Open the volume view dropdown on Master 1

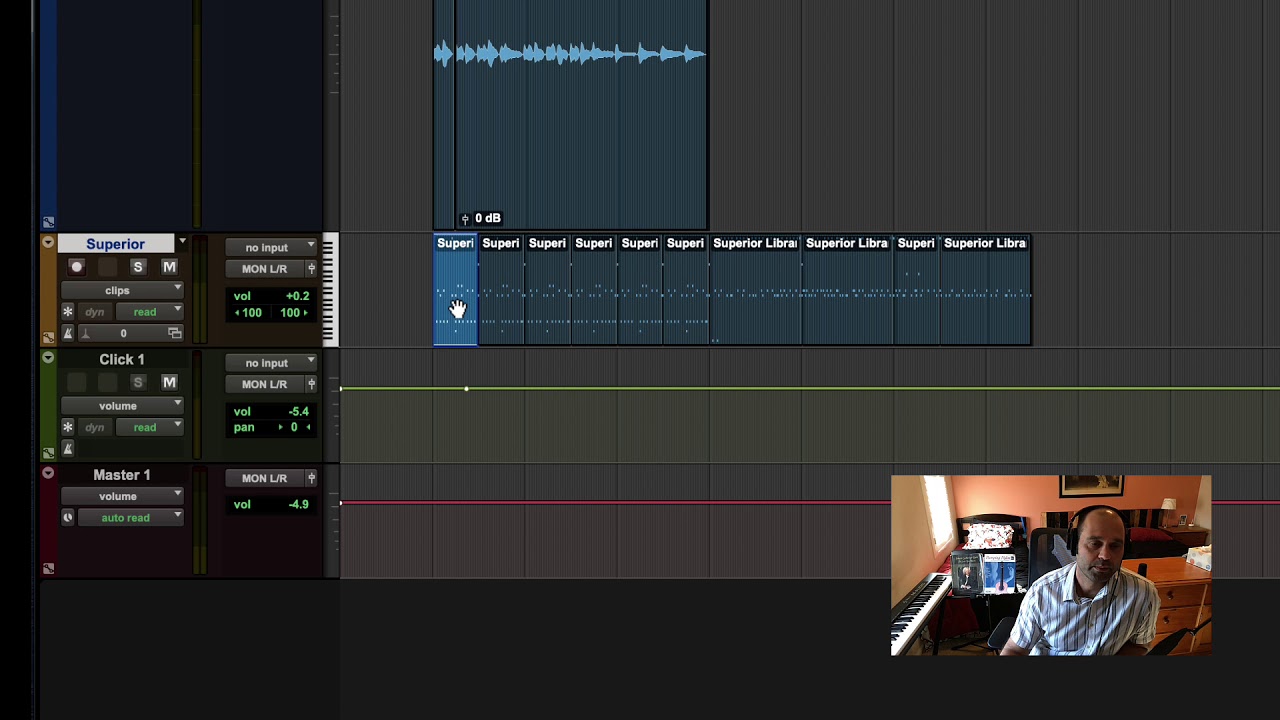coord(121,496)
